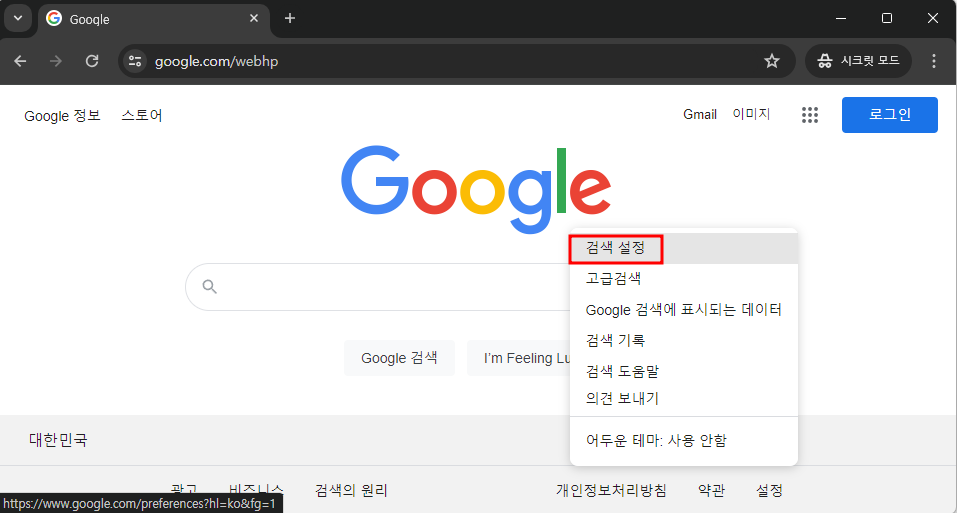This screenshot has height=513, width=957.
Task: Choose 고급검색 from the menu
Action: pos(683,279)
